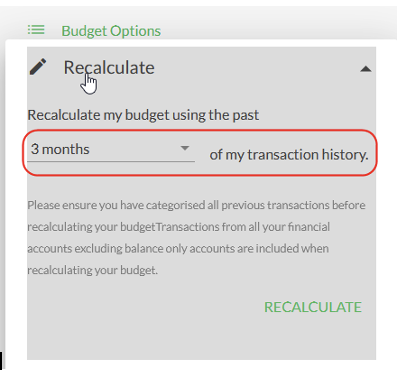The image size is (402, 374).
Task: Collapse the Recalculate panel with the up arrow
Action: coord(366,69)
